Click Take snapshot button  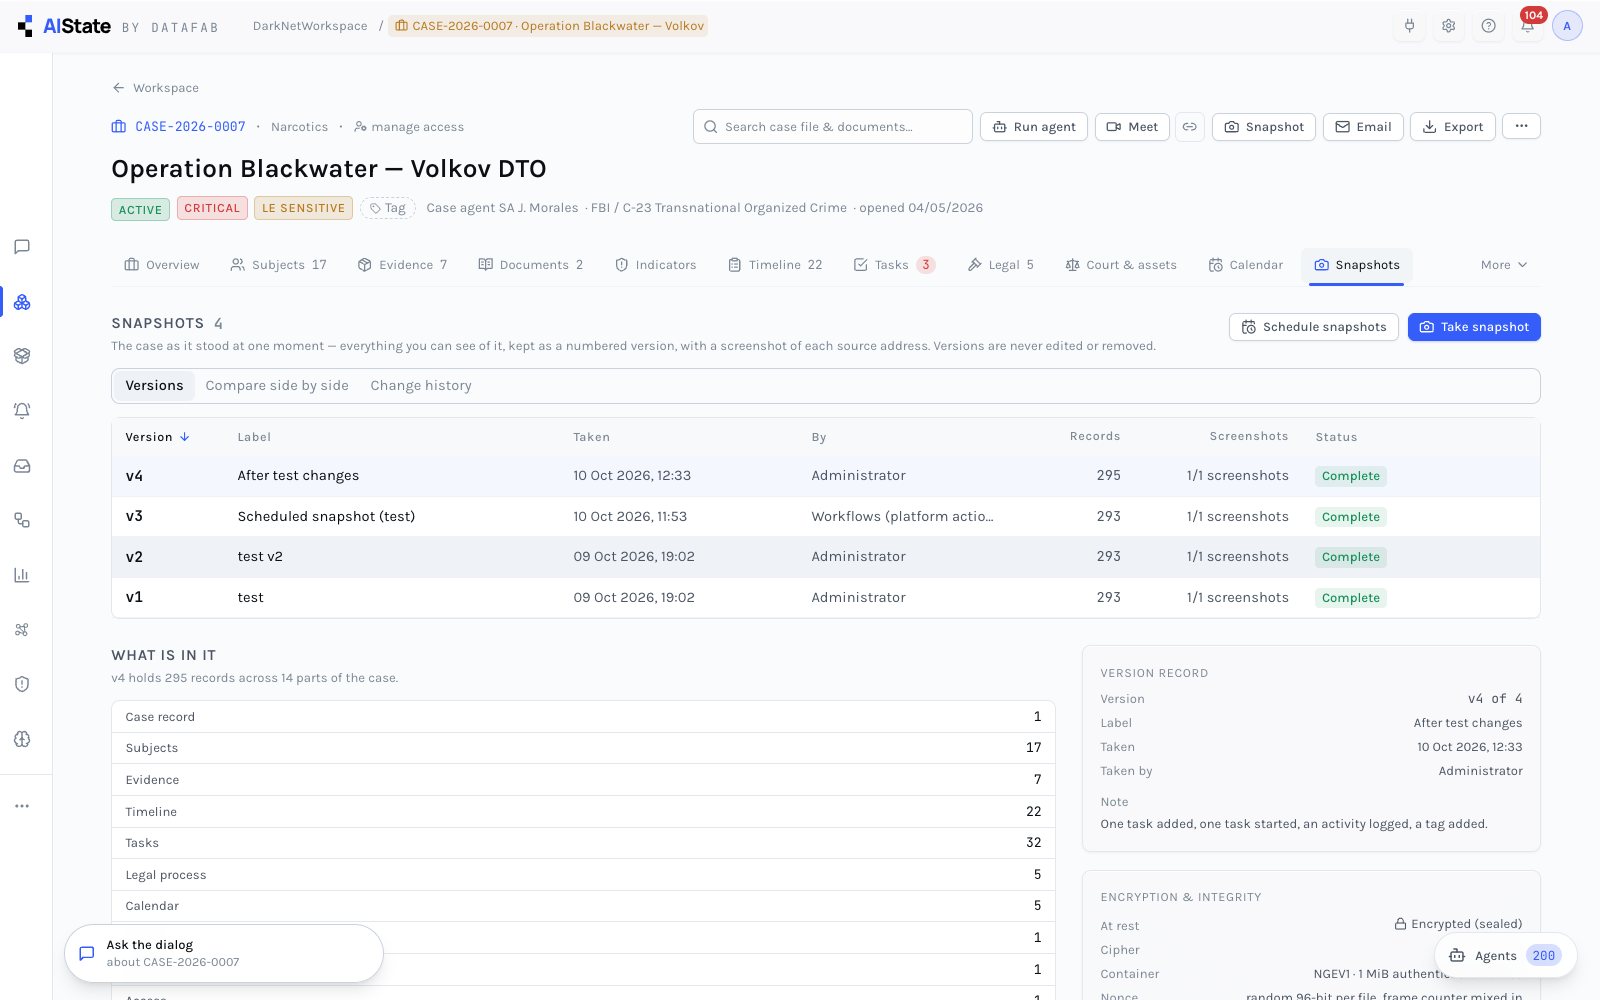[1474, 327]
